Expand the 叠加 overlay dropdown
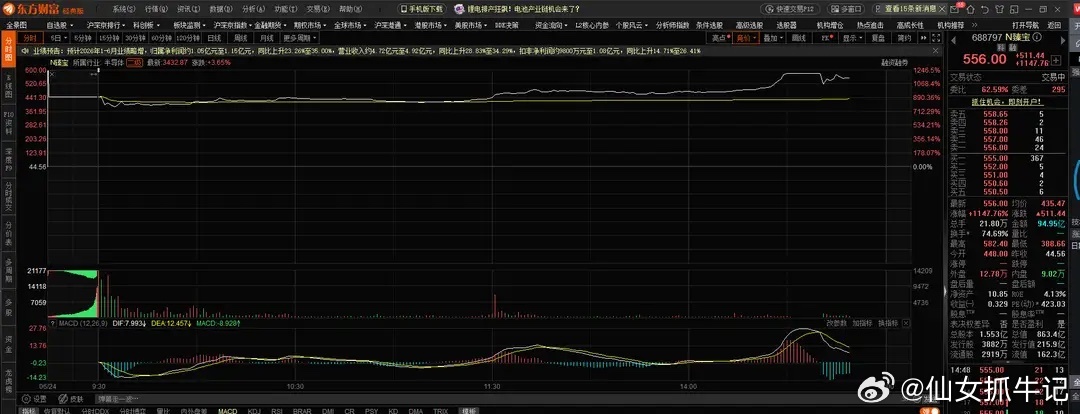 click(x=772, y=38)
